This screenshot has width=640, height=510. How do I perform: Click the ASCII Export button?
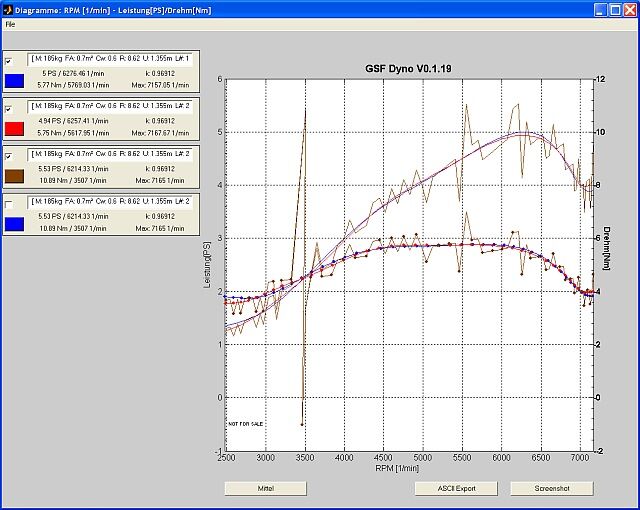pyautogui.click(x=456, y=489)
